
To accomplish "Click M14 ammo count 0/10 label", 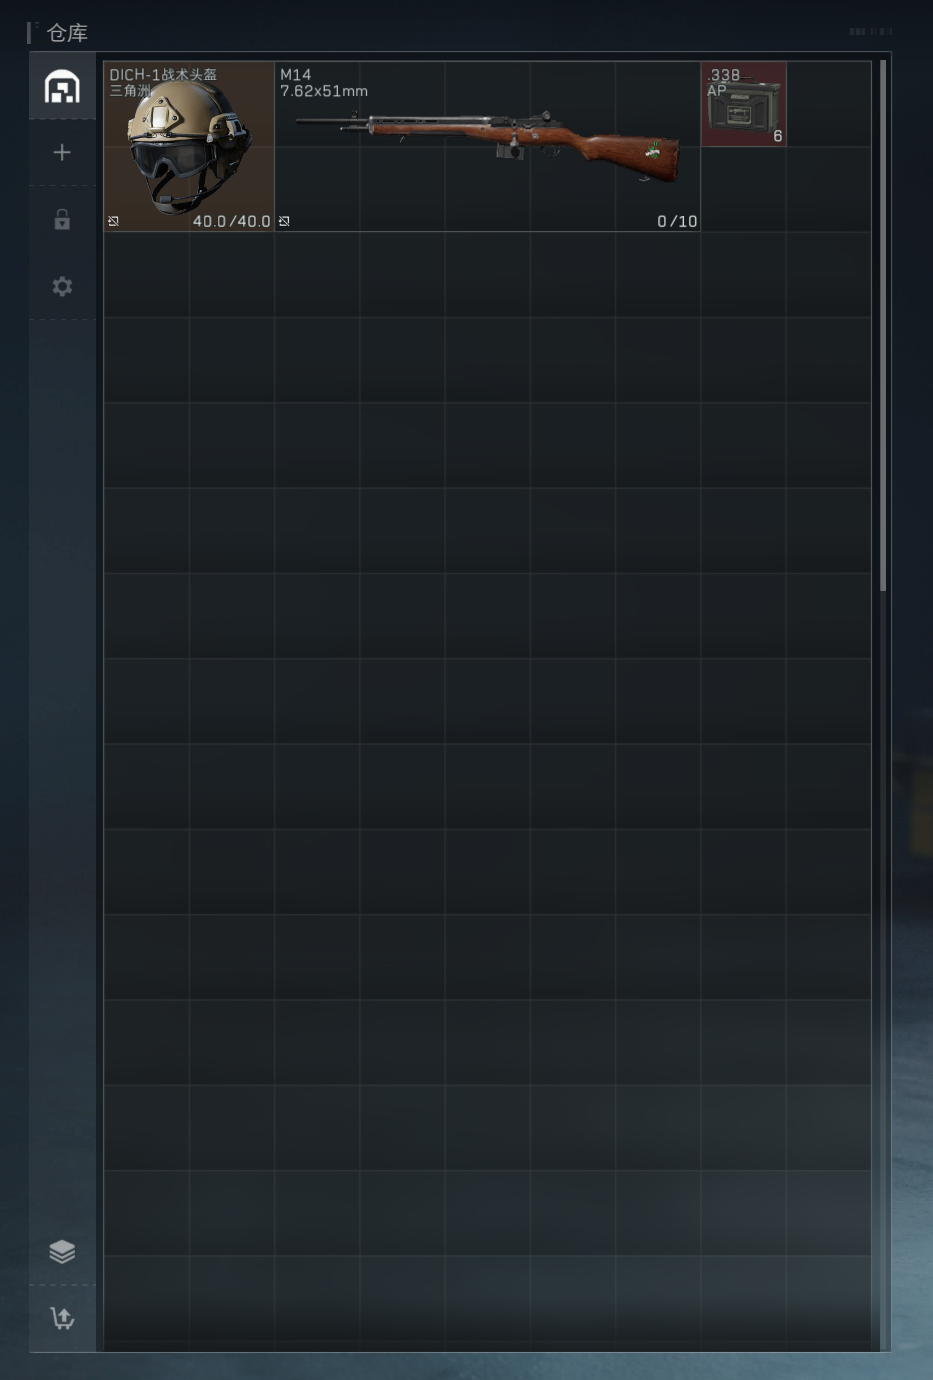I will [677, 221].
